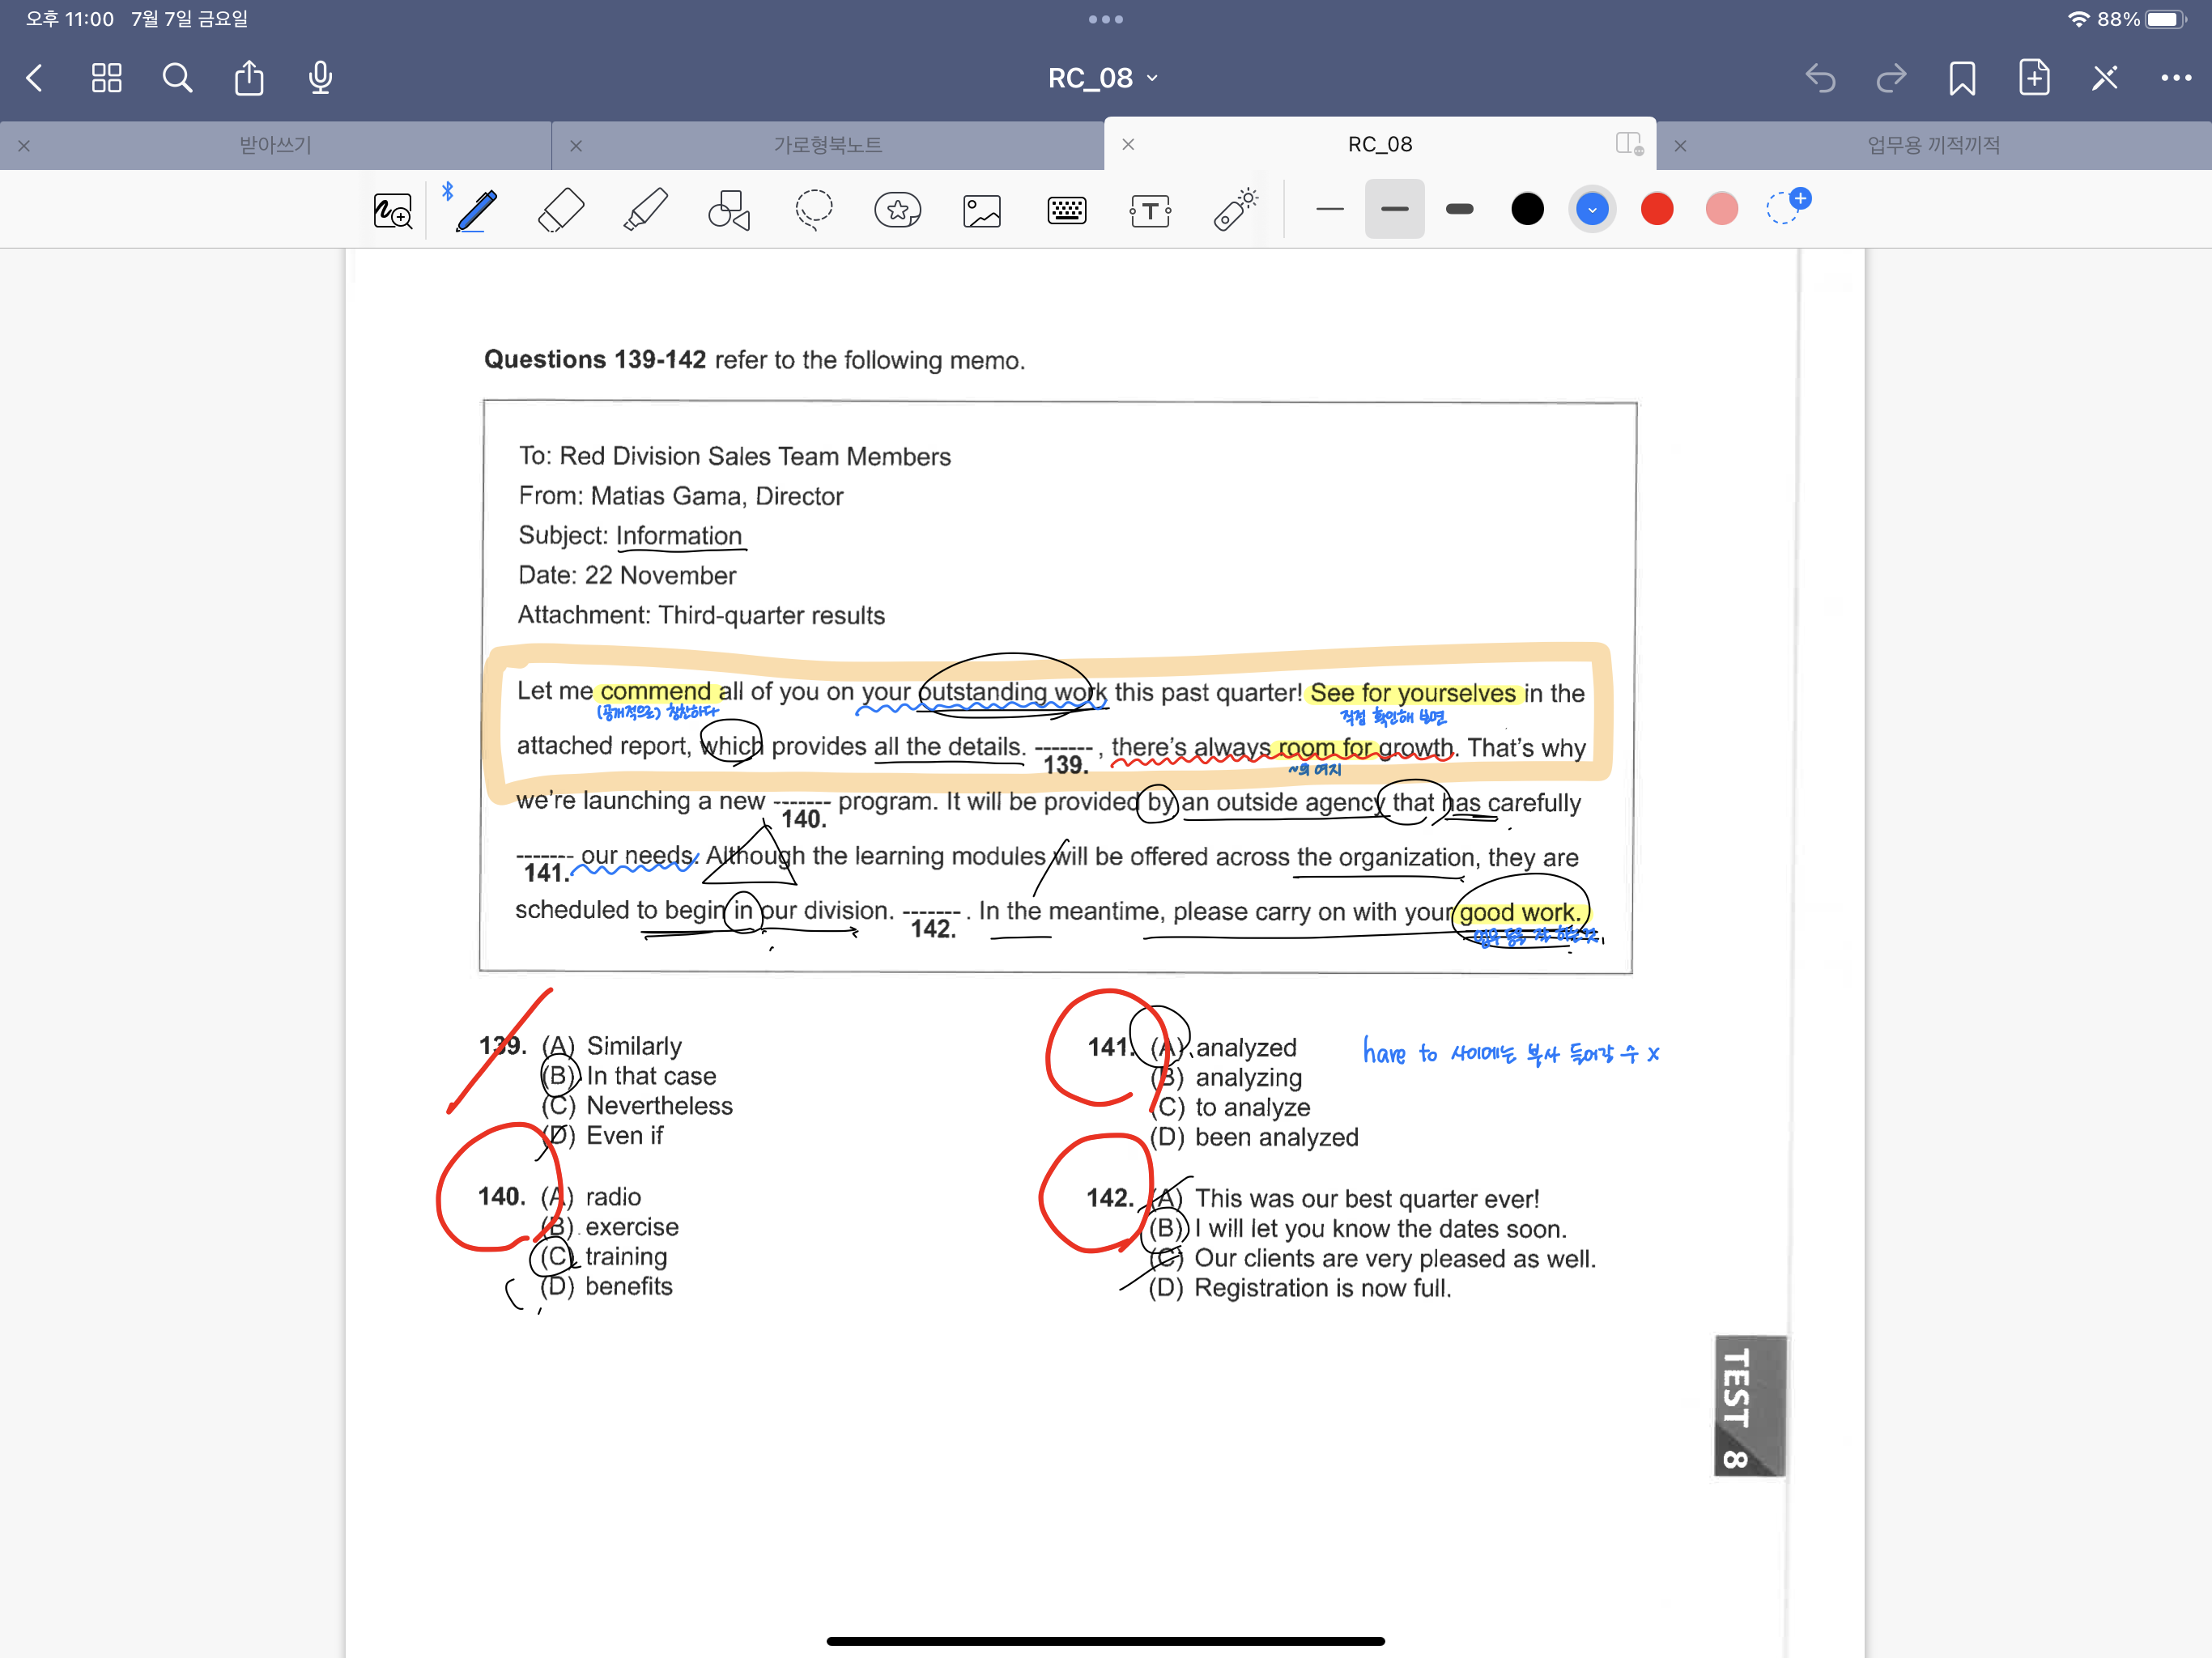Toggle the split view icon on the RC_08 tab
Image resolution: width=2212 pixels, height=1658 pixels.
click(x=1628, y=144)
